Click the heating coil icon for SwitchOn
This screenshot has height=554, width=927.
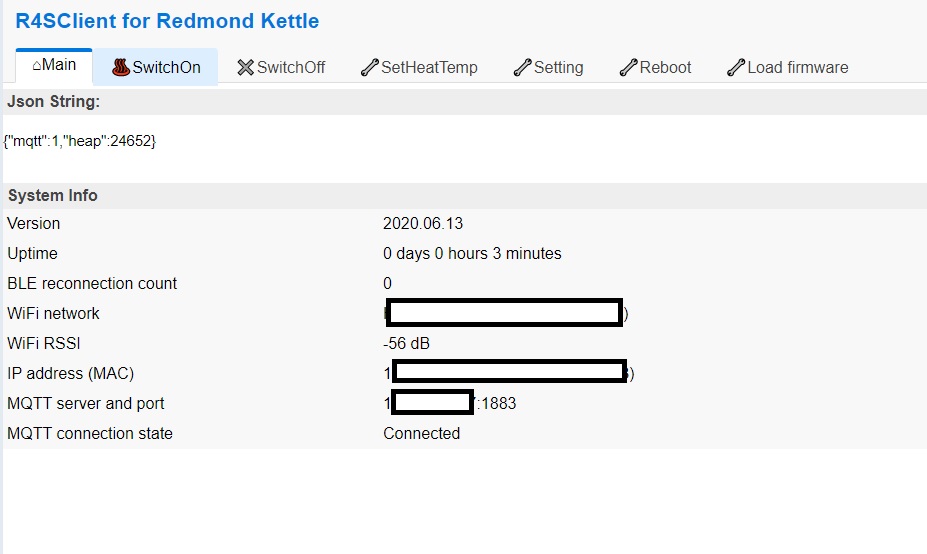[x=121, y=68]
